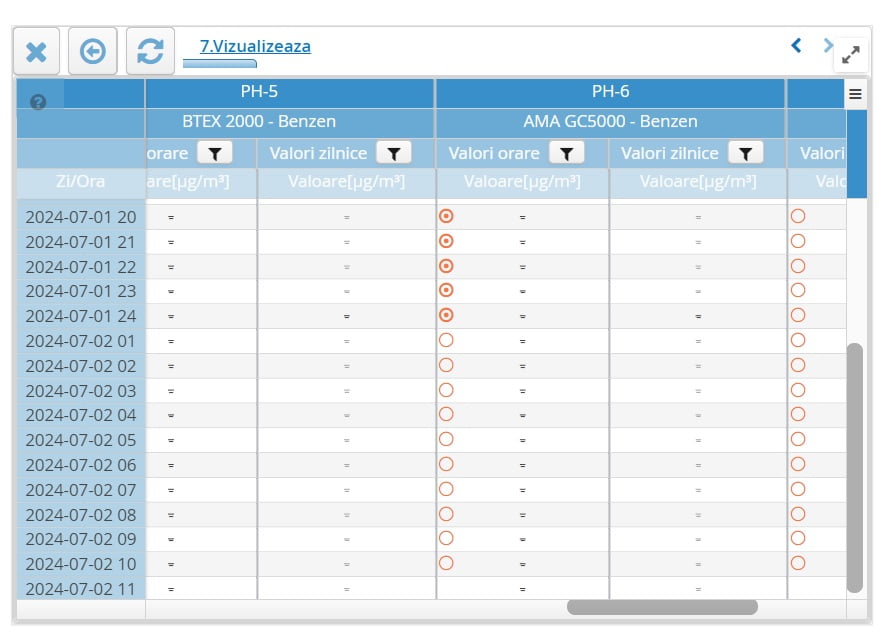Click the PH-6 station column header
Screen dimensions: 894x640
coord(610,92)
